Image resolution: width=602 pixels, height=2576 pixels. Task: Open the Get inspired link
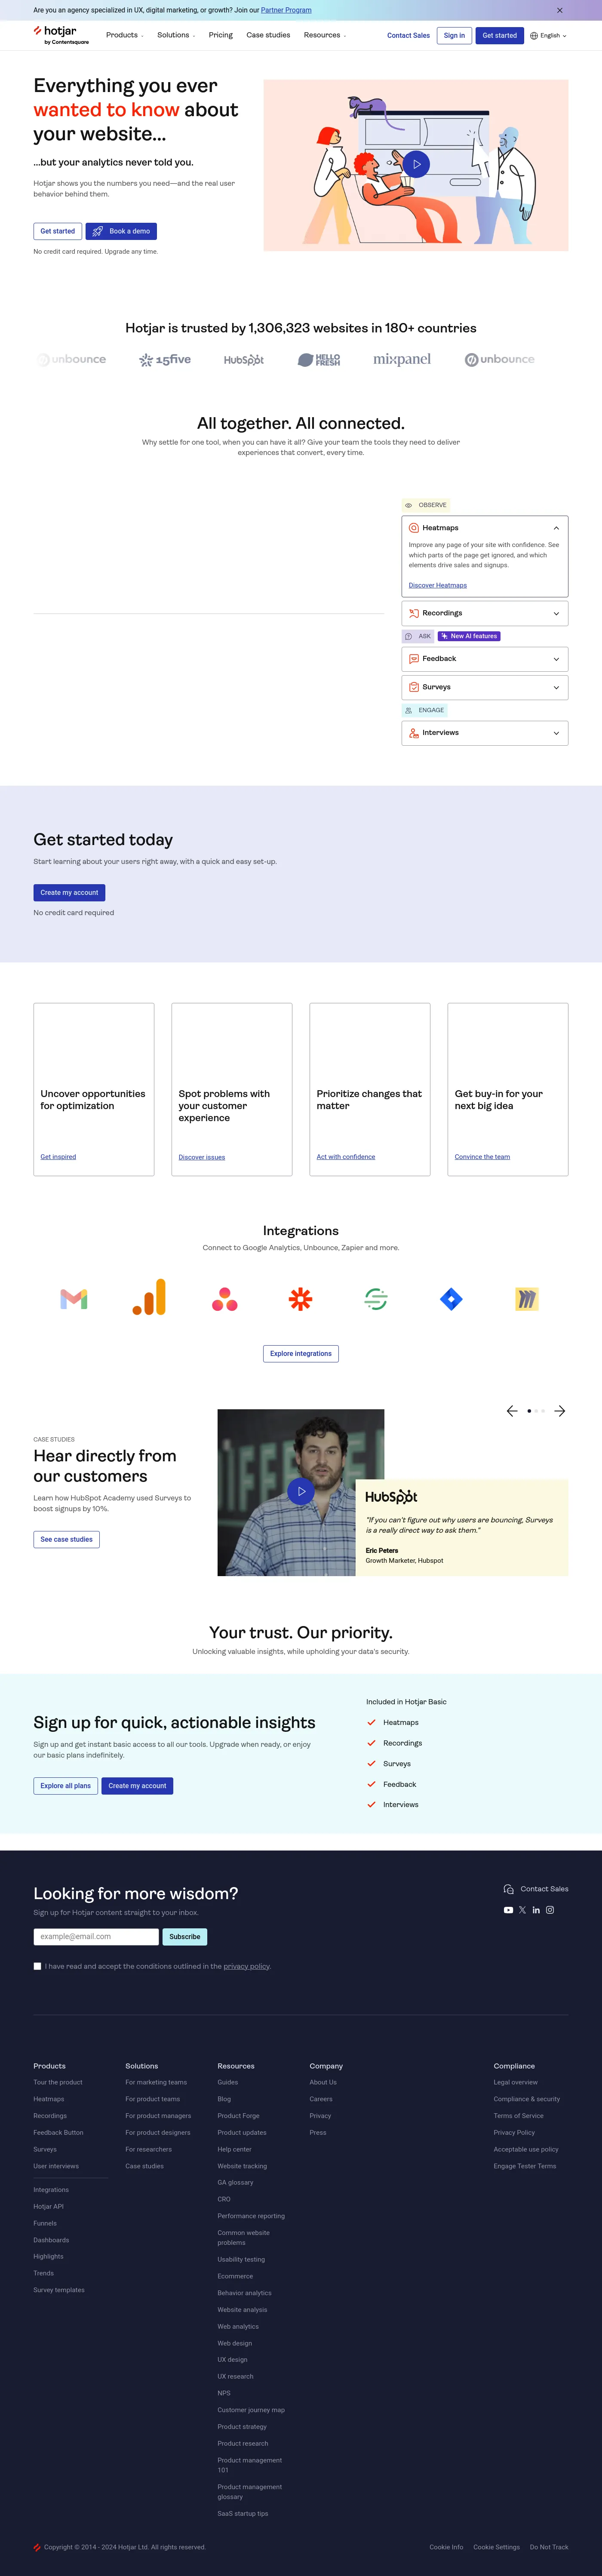coord(58,1157)
